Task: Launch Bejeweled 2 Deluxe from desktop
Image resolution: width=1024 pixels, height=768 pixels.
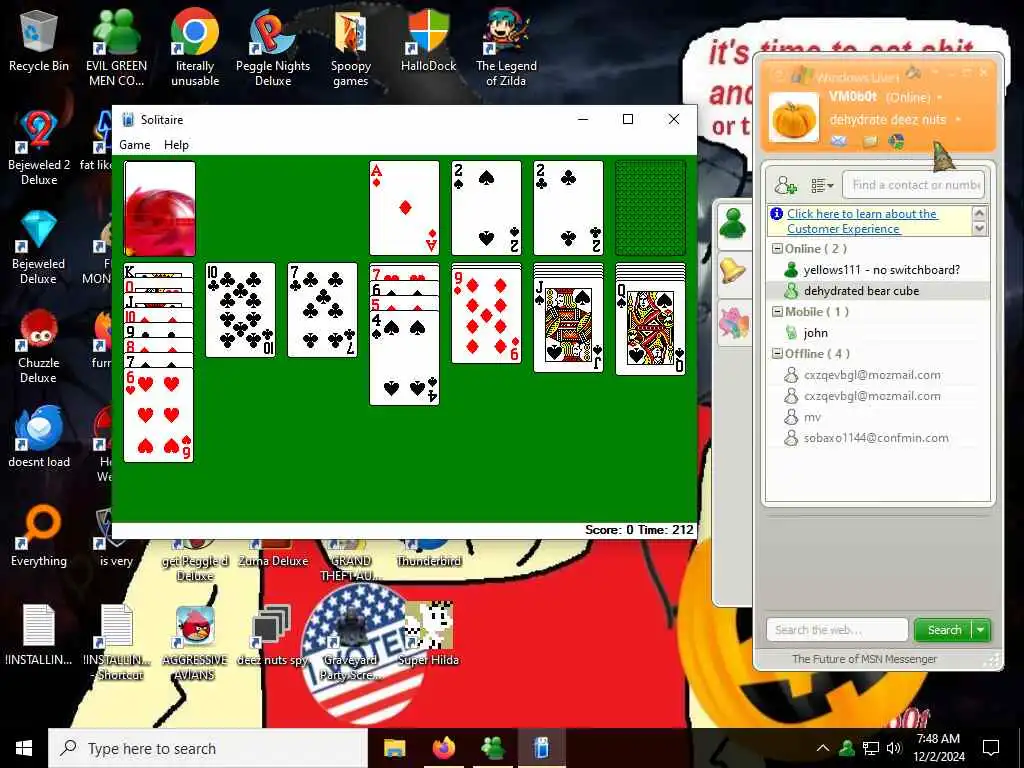Action: (39, 148)
